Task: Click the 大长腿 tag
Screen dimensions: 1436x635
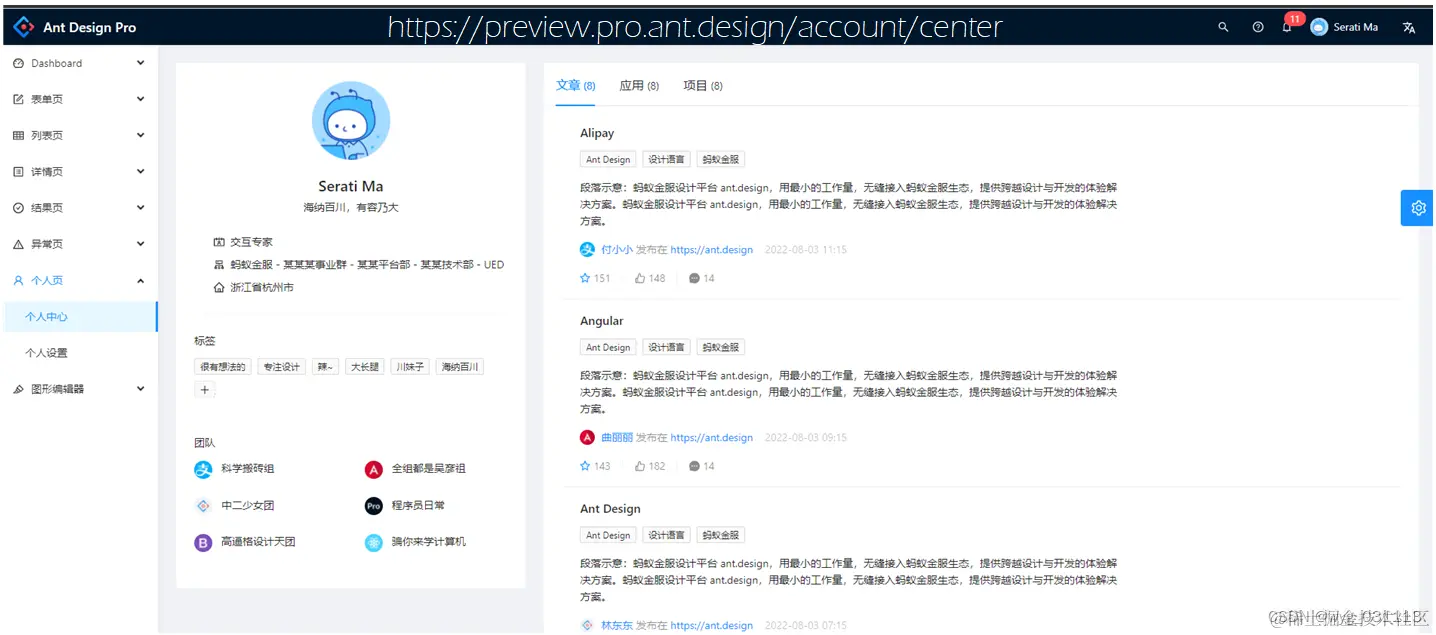Action: coord(364,367)
